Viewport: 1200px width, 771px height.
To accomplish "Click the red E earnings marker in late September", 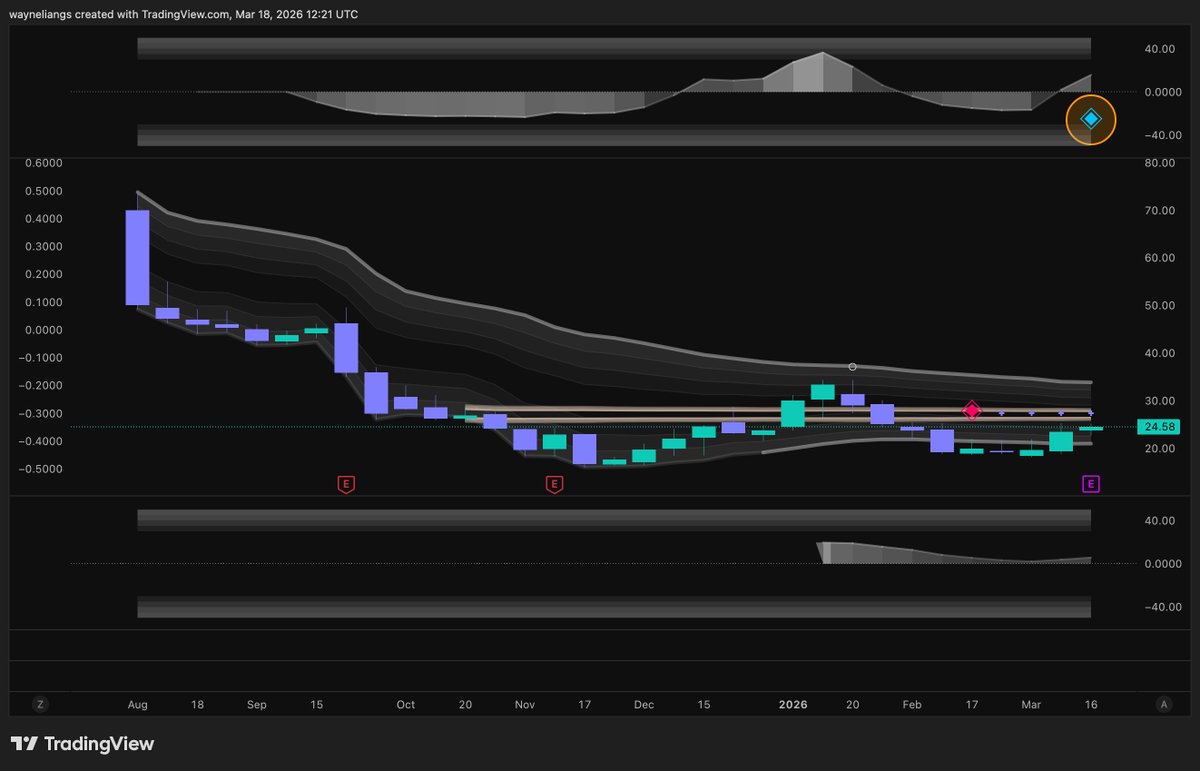I will pyautogui.click(x=345, y=485).
